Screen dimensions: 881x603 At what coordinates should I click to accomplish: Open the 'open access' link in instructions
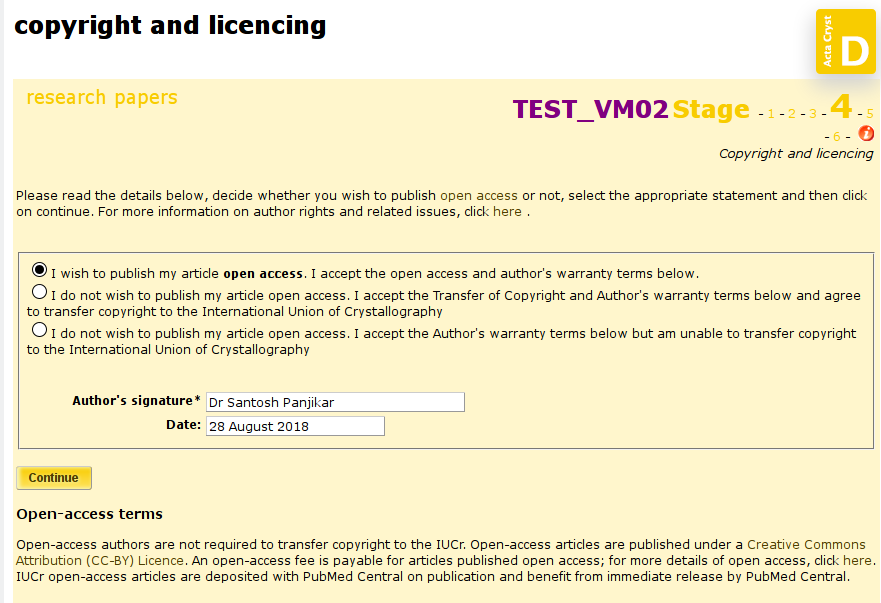pyautogui.click(x=479, y=196)
